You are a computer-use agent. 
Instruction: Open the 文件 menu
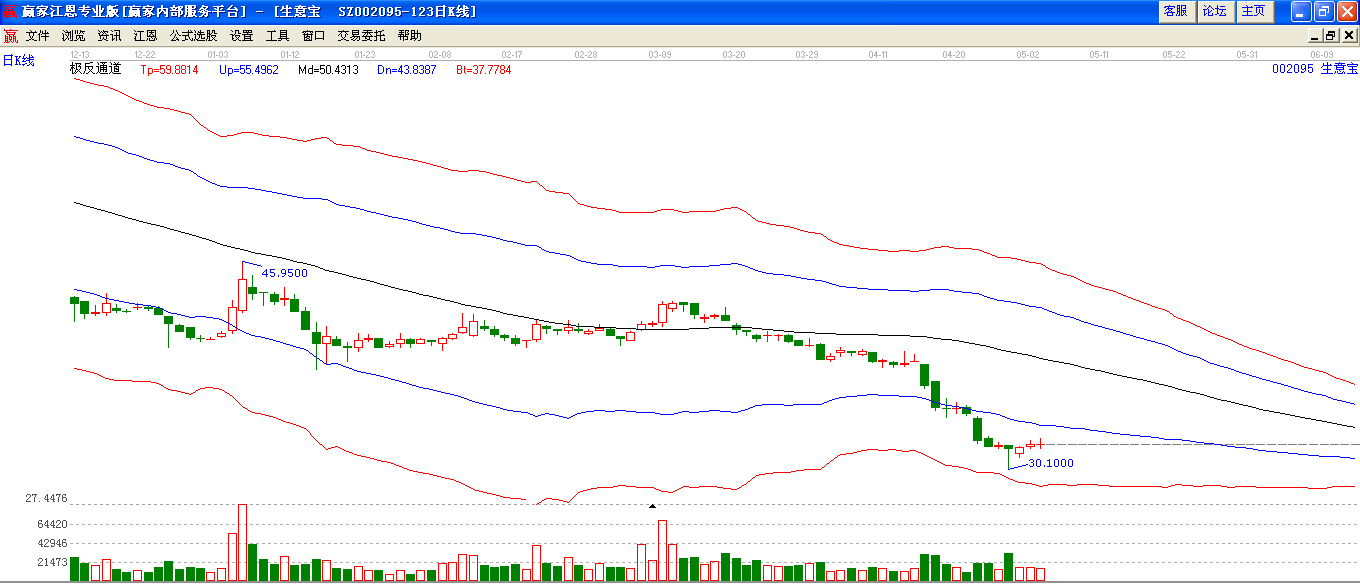(x=38, y=36)
